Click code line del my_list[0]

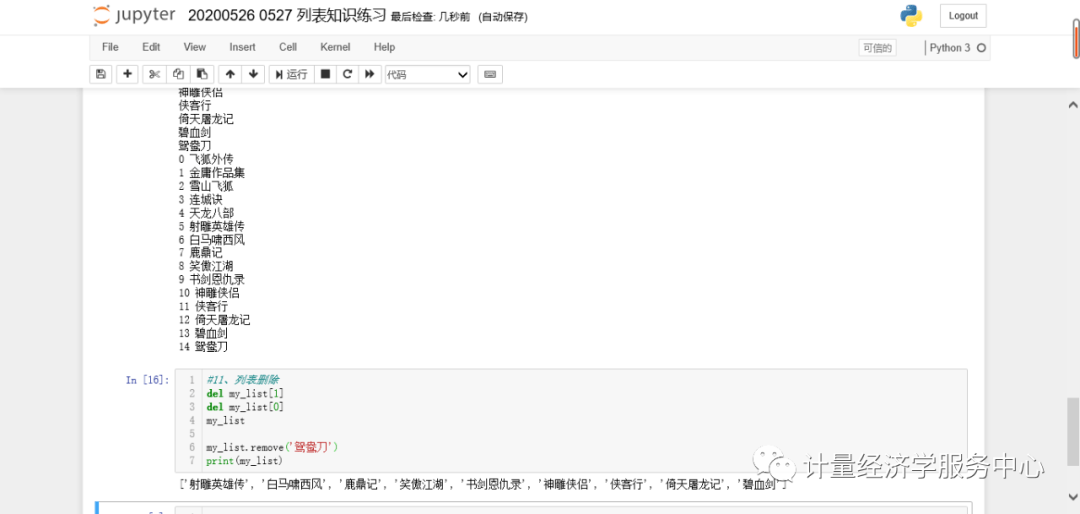245,407
